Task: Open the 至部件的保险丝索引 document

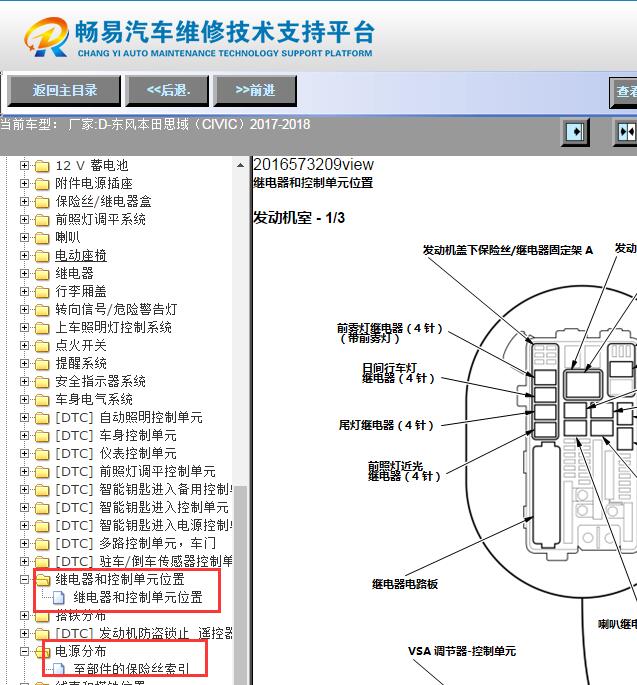Action: (x=131, y=669)
